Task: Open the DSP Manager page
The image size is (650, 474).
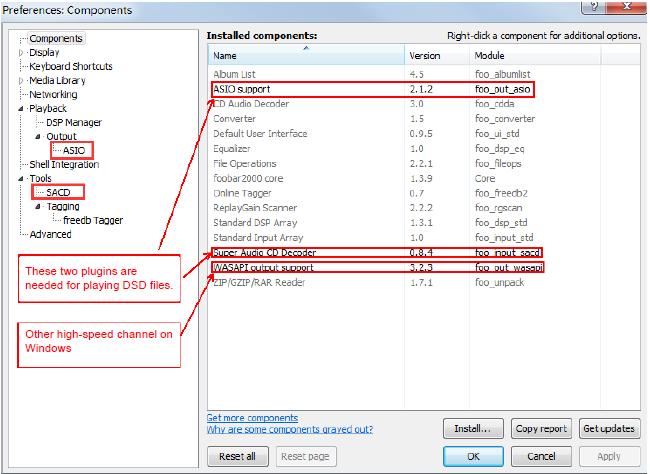Action: (x=74, y=123)
